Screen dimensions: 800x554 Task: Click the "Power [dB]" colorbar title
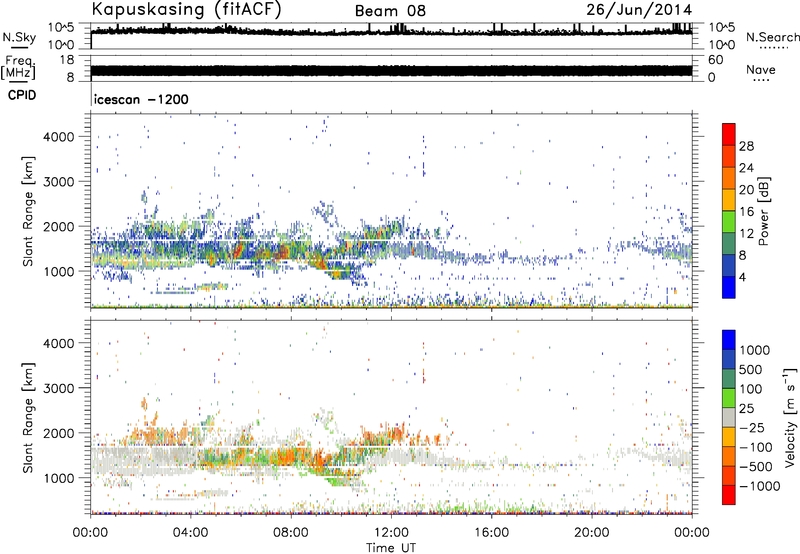764,211
